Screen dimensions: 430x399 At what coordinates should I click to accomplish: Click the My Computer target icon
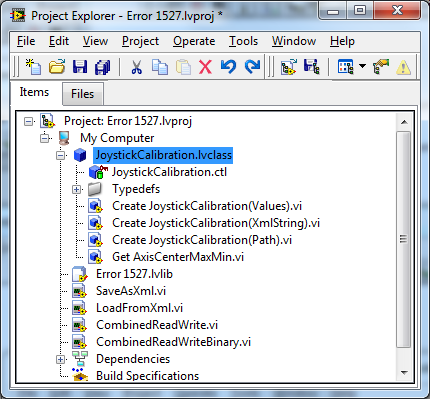pos(64,138)
